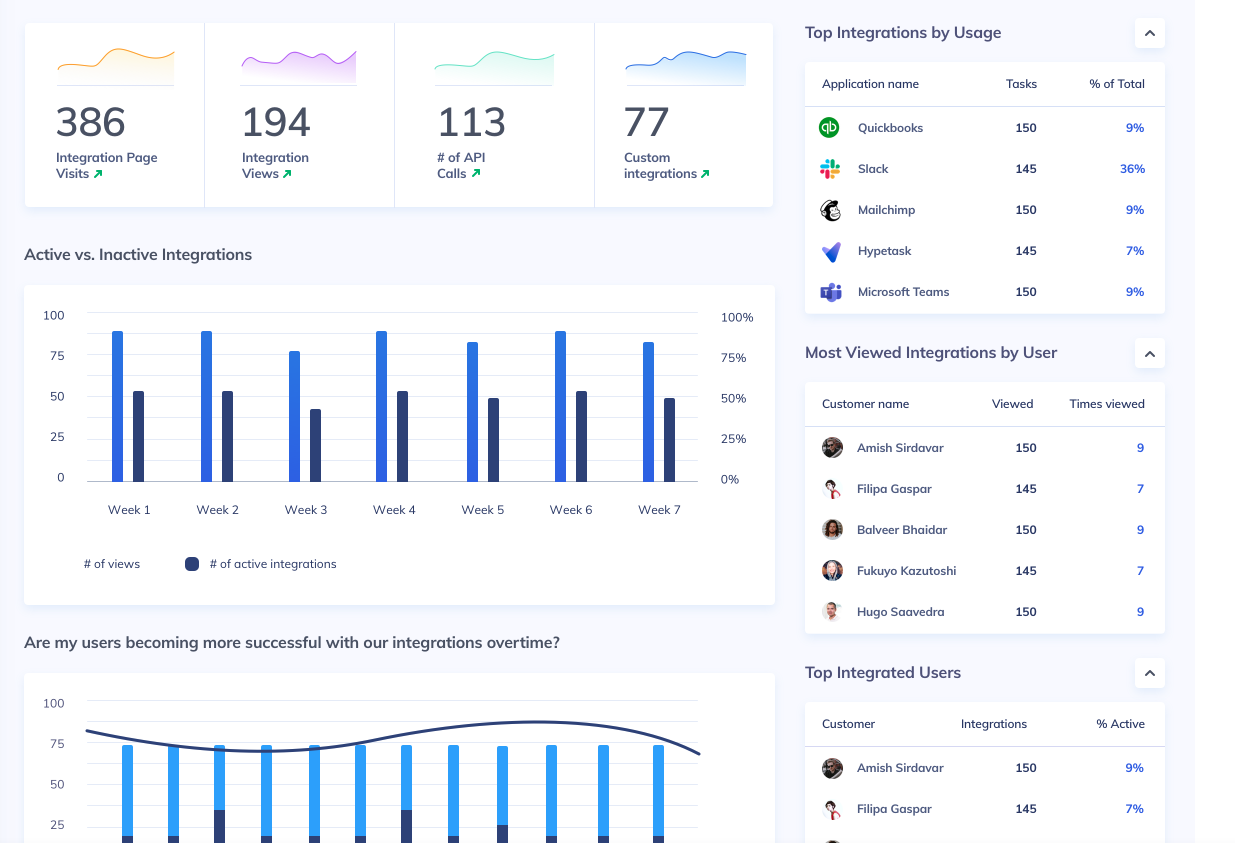This screenshot has height=843, width=1235.
Task: Collapse the Top Integrations by Usage panel
Action: (x=1149, y=33)
